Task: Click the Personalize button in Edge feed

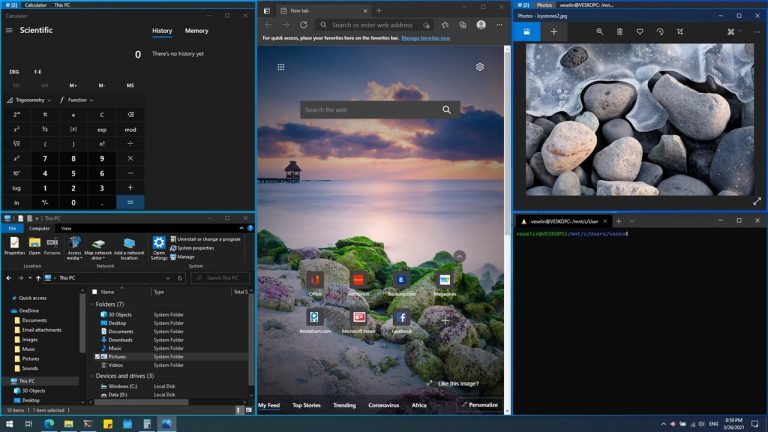Action: coord(480,405)
